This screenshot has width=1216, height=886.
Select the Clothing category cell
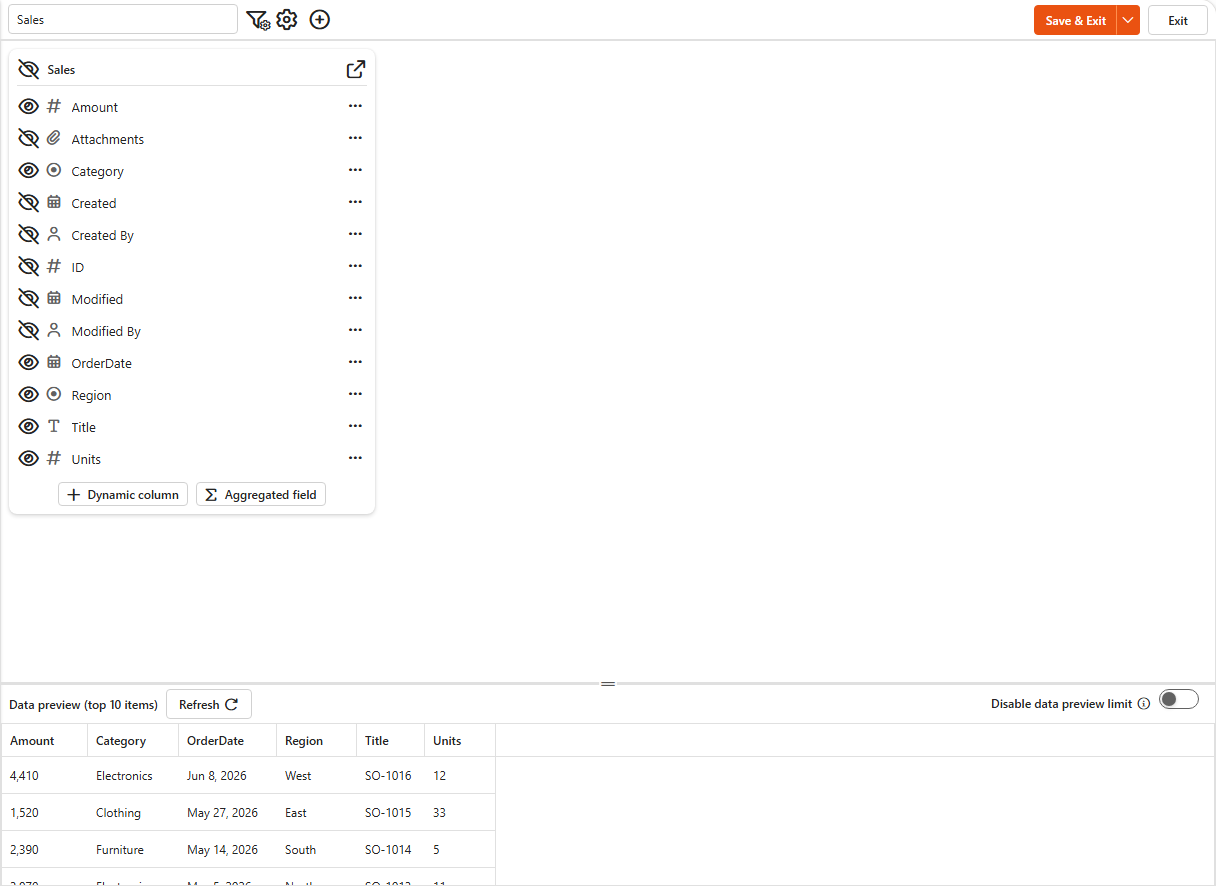point(133,813)
